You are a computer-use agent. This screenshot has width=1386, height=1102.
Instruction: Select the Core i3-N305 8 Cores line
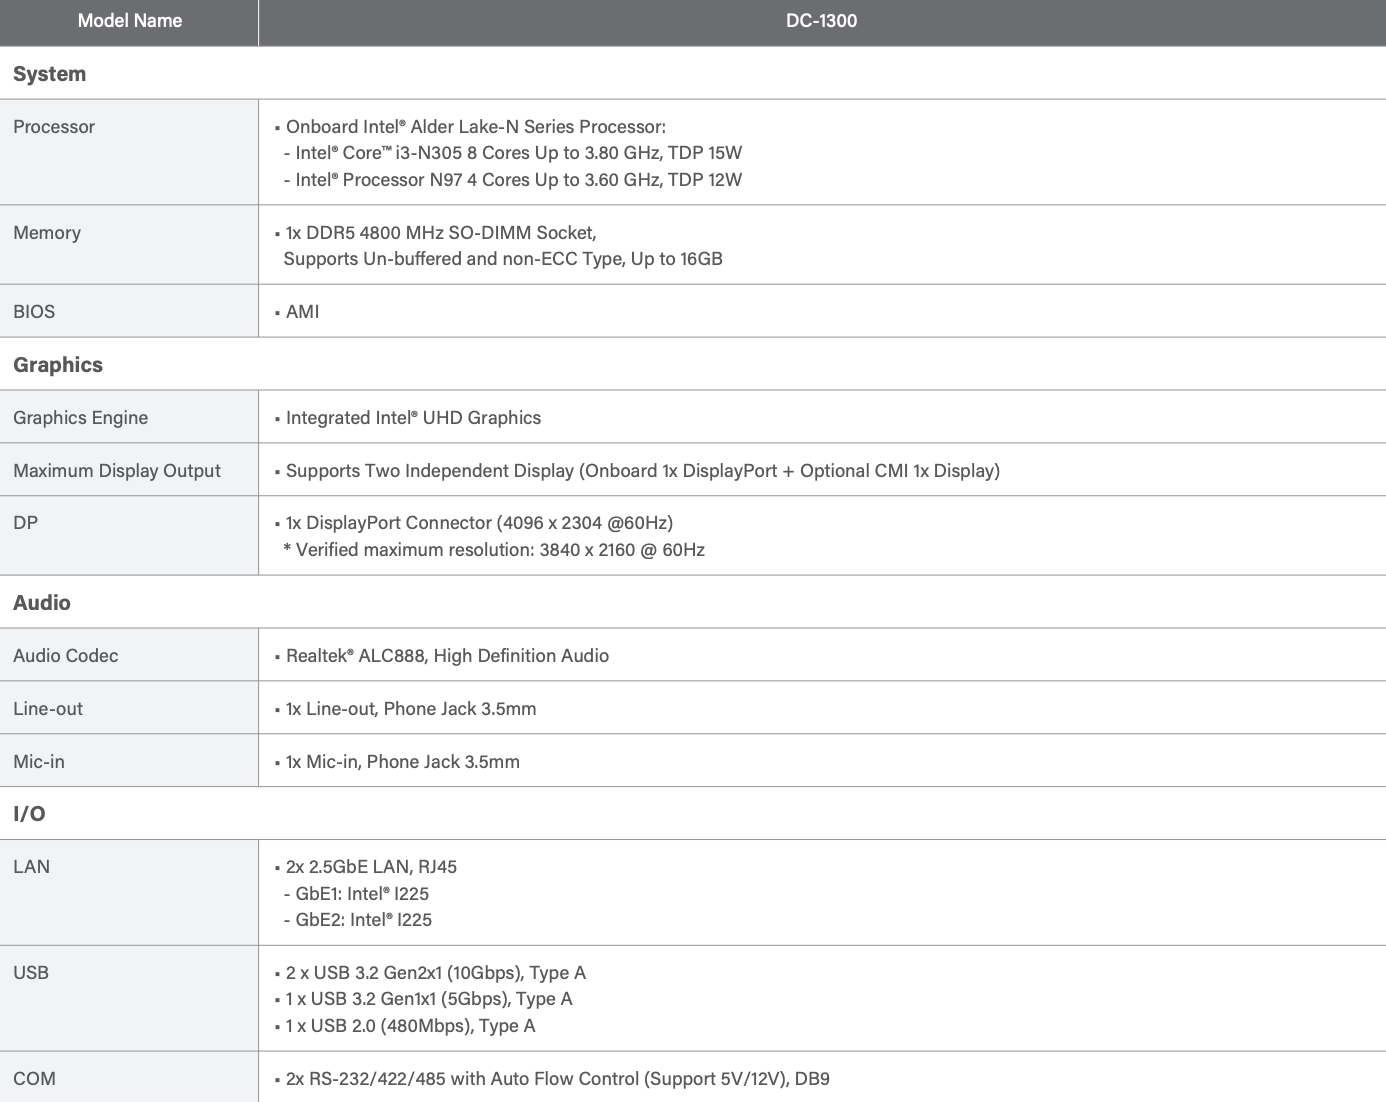(x=512, y=153)
